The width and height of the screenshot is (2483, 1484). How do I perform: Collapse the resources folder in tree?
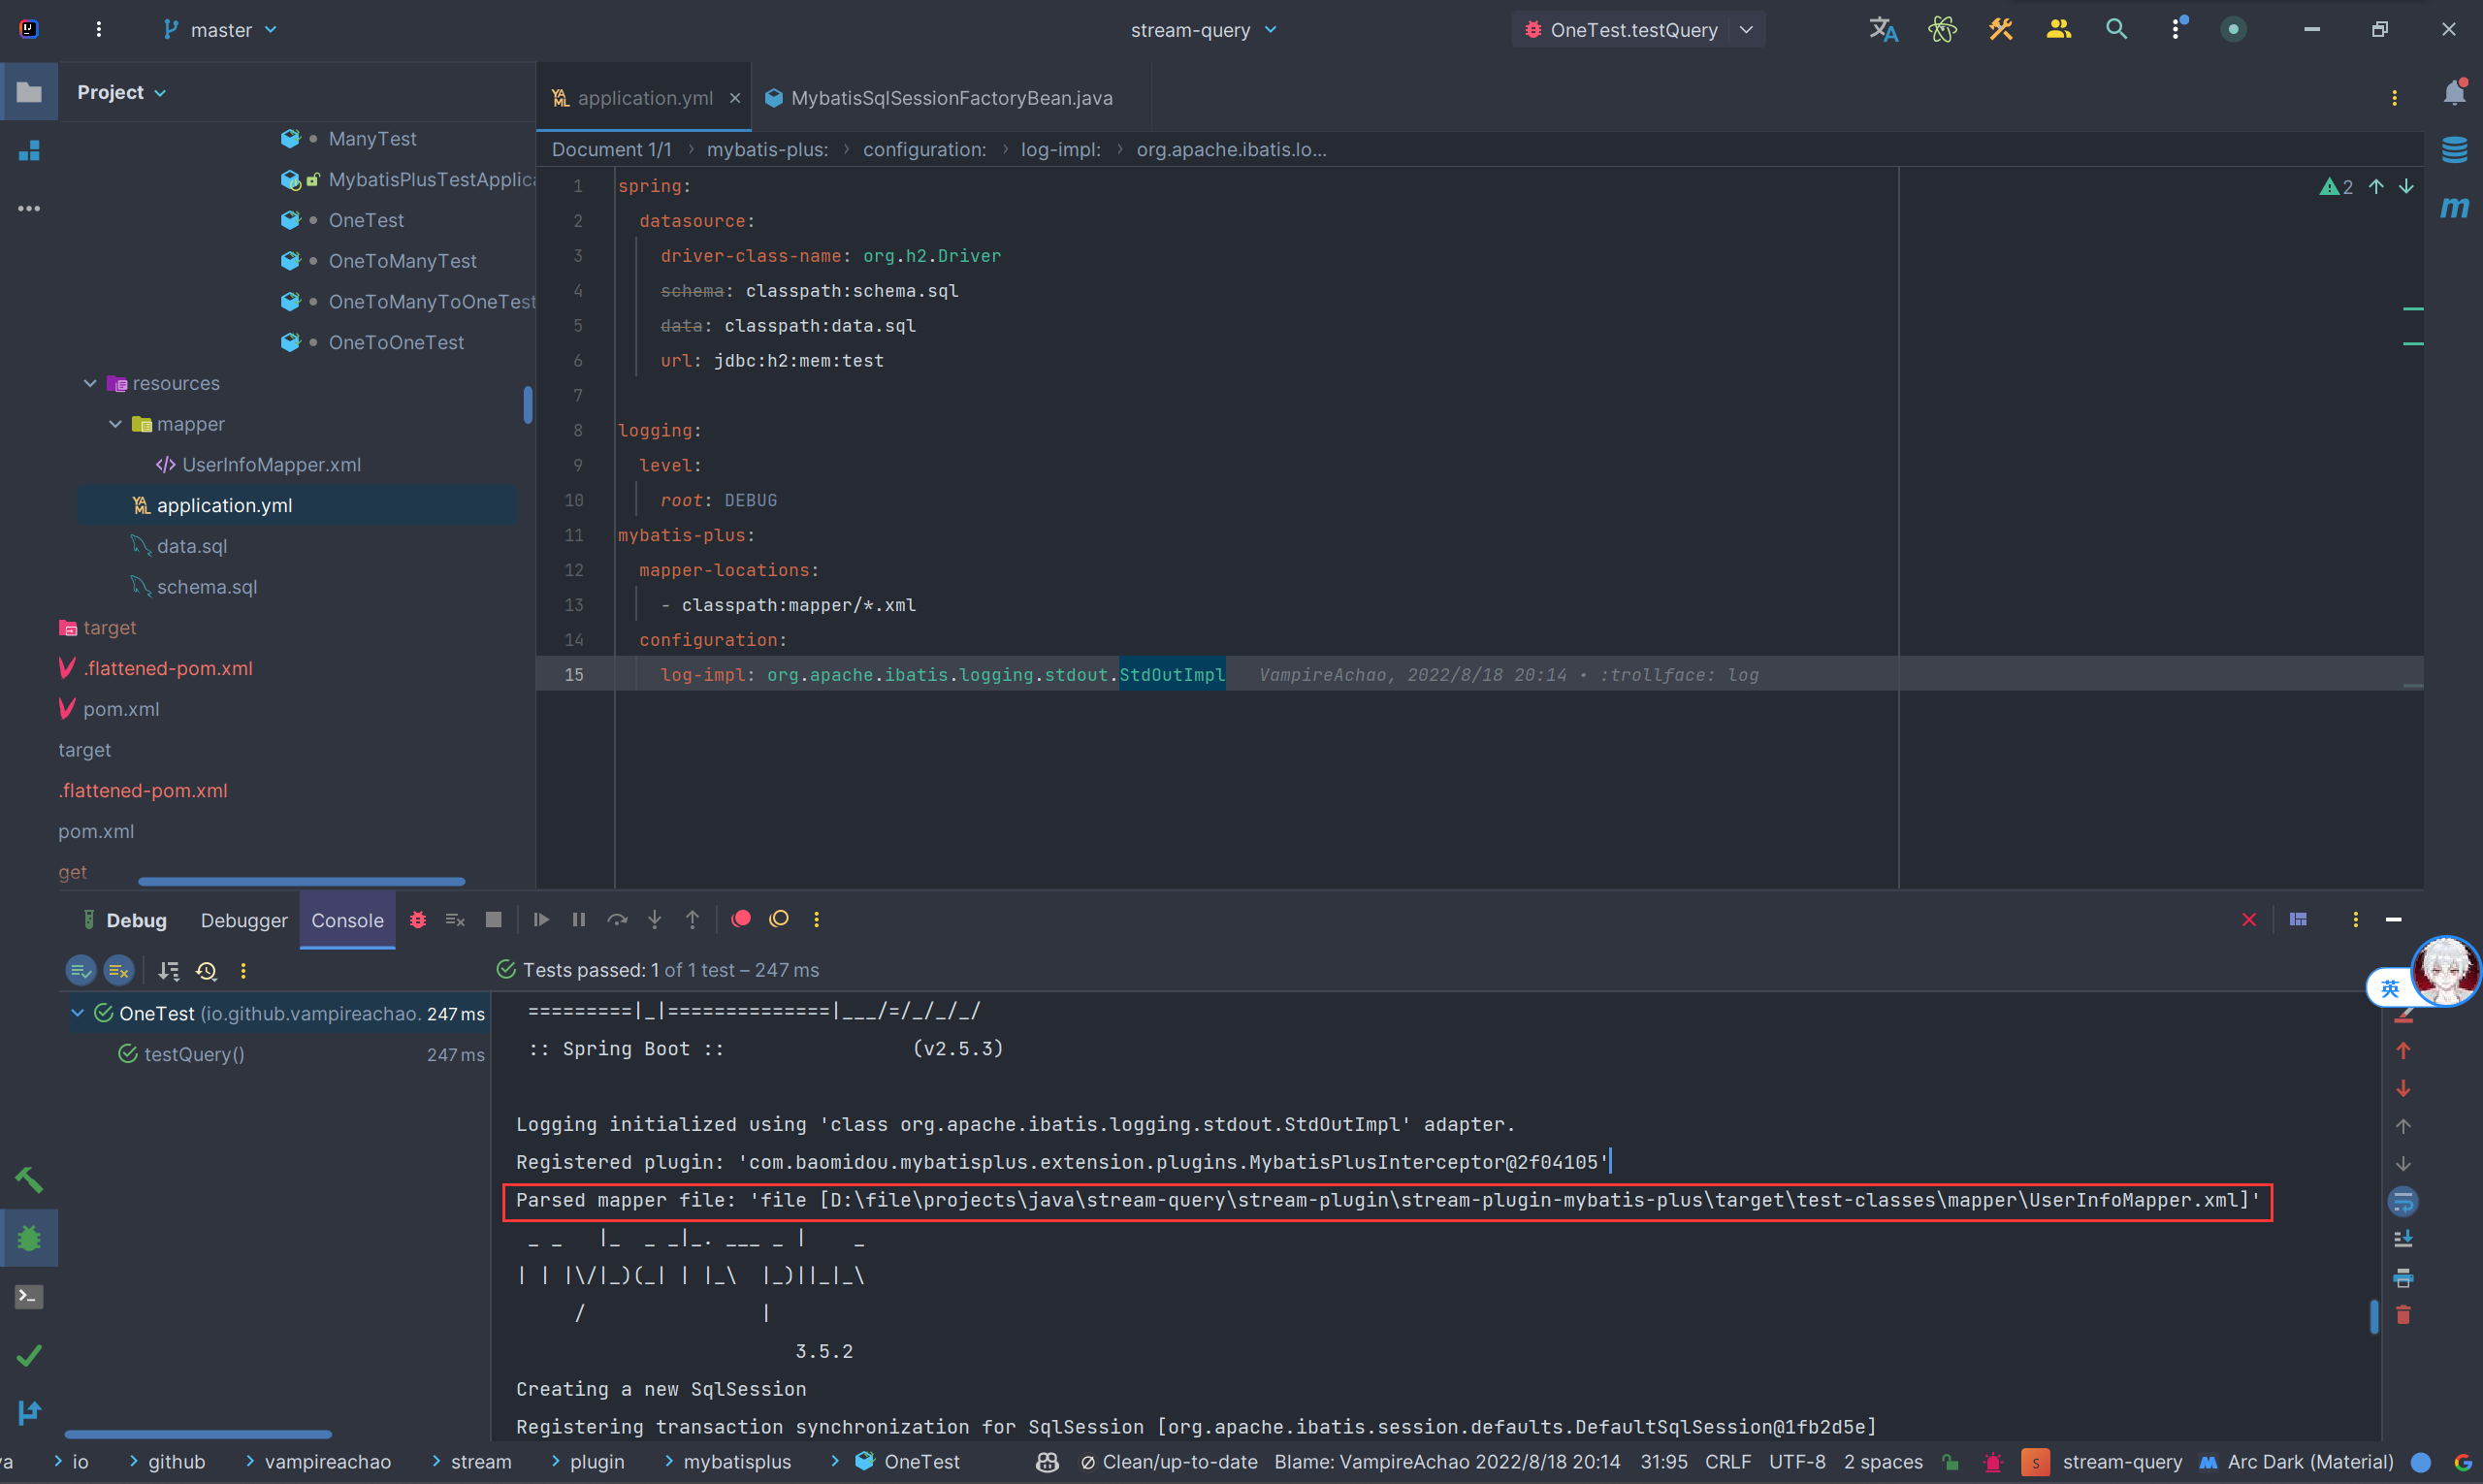click(x=90, y=384)
